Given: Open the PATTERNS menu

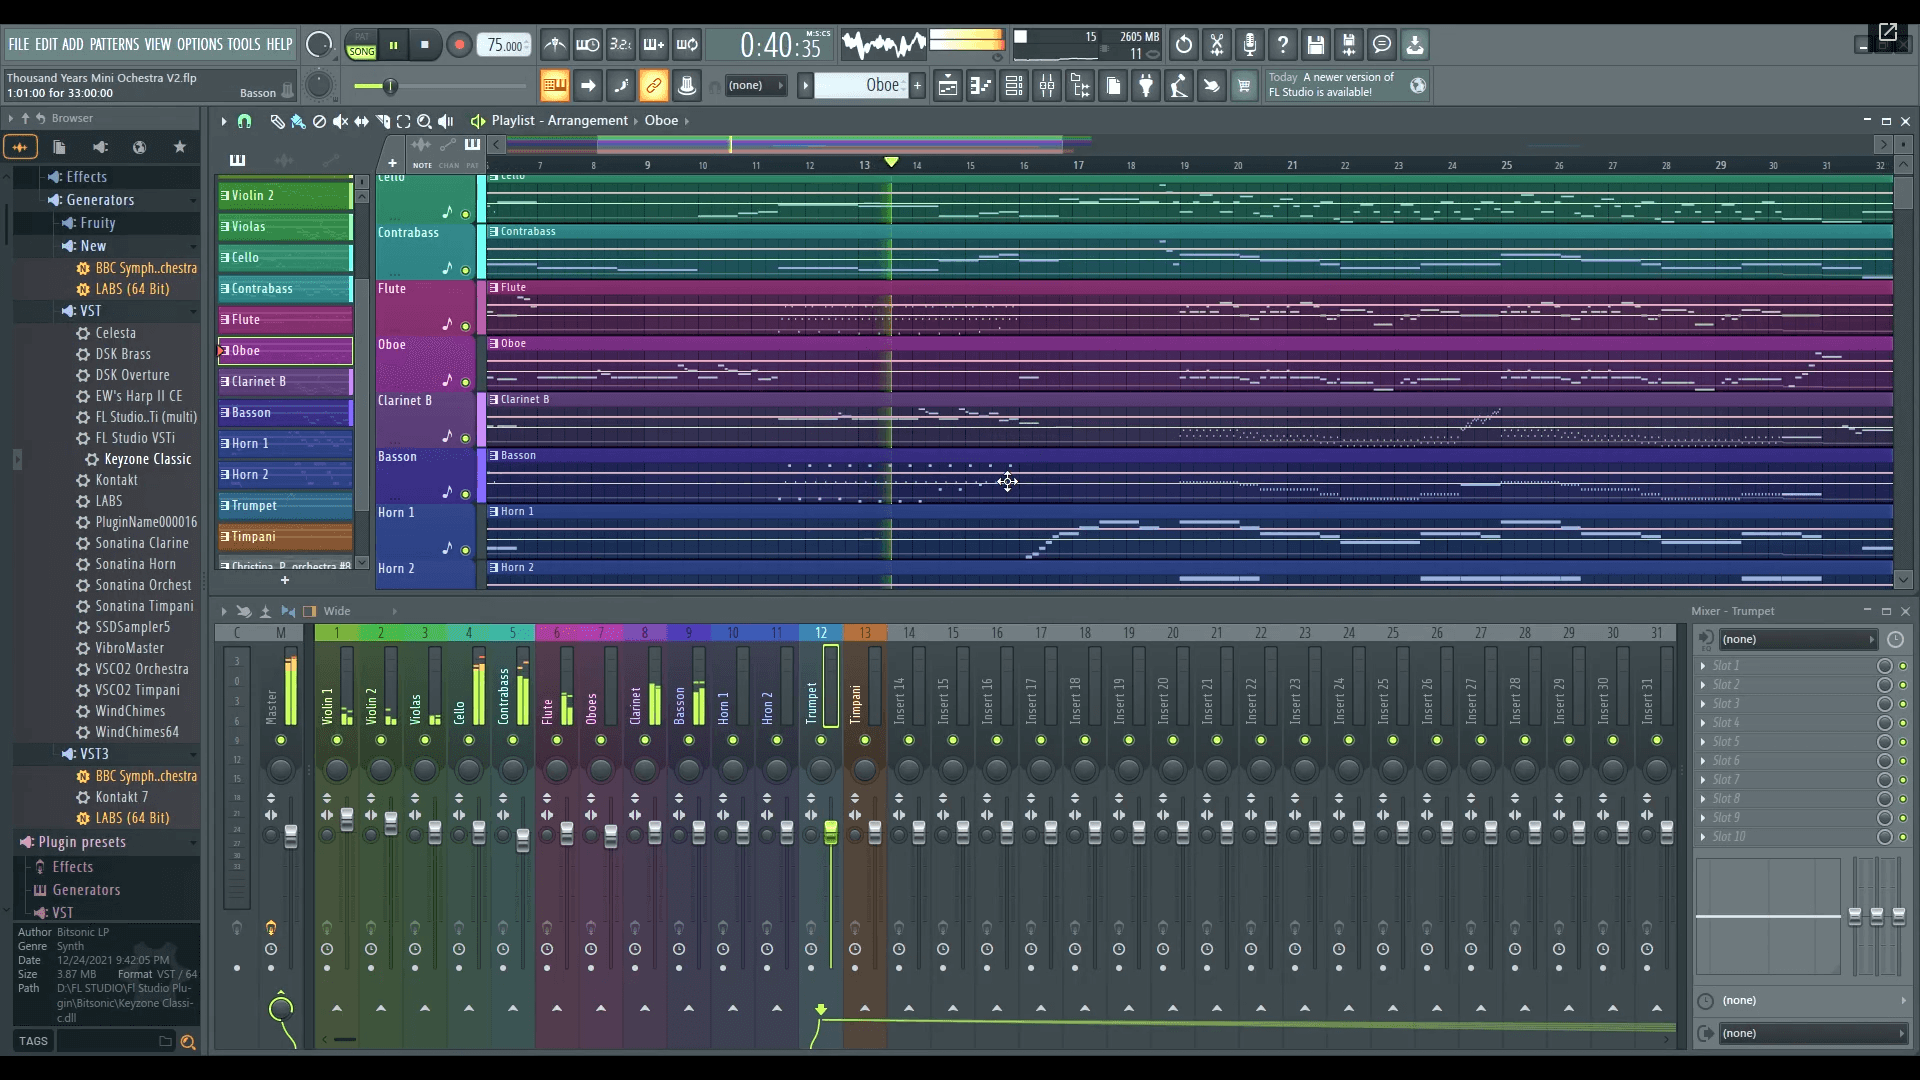Looking at the screenshot, I should [114, 44].
